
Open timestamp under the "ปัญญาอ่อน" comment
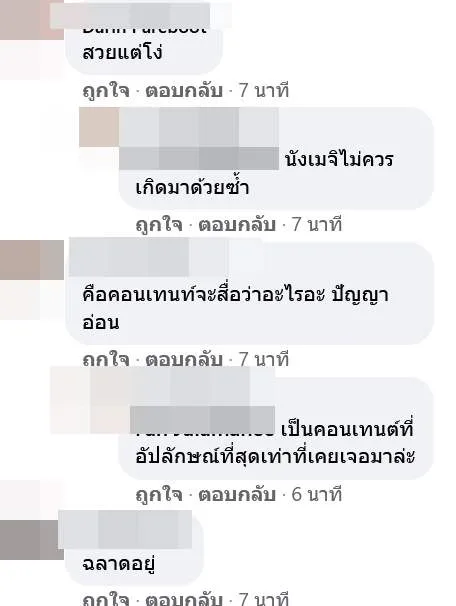click(264, 359)
